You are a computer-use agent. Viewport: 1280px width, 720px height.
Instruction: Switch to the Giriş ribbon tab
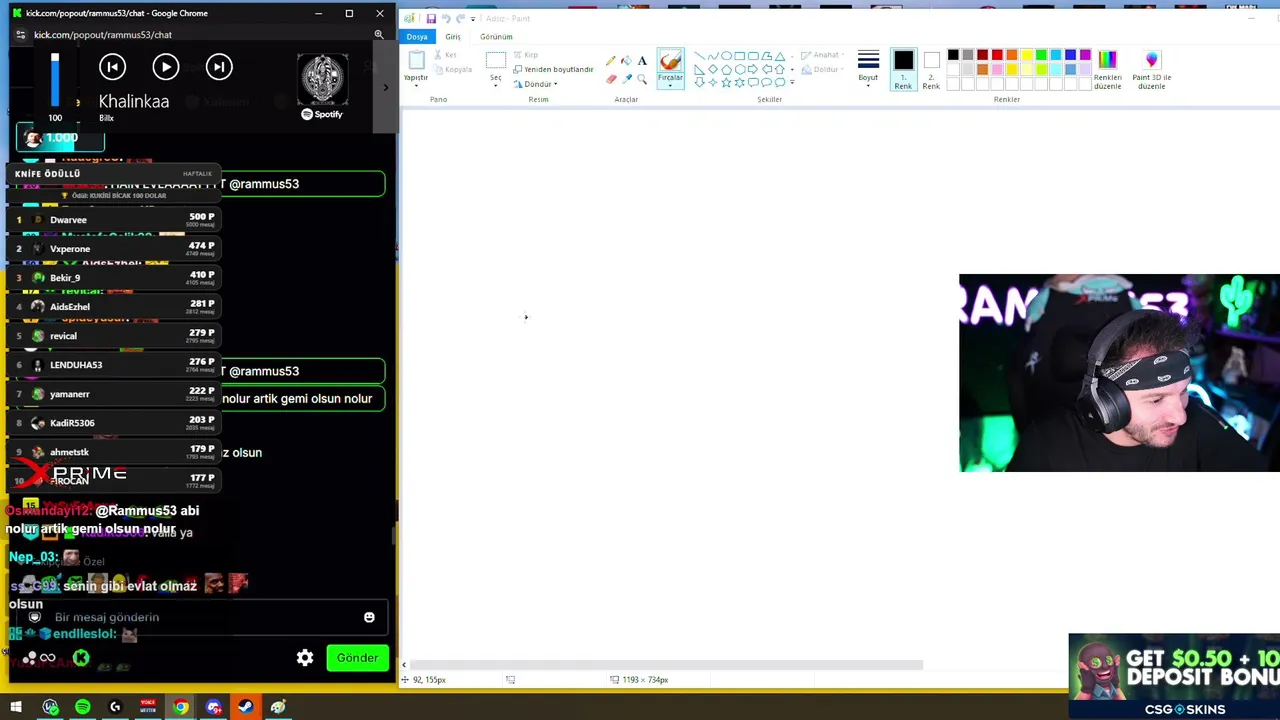453,37
